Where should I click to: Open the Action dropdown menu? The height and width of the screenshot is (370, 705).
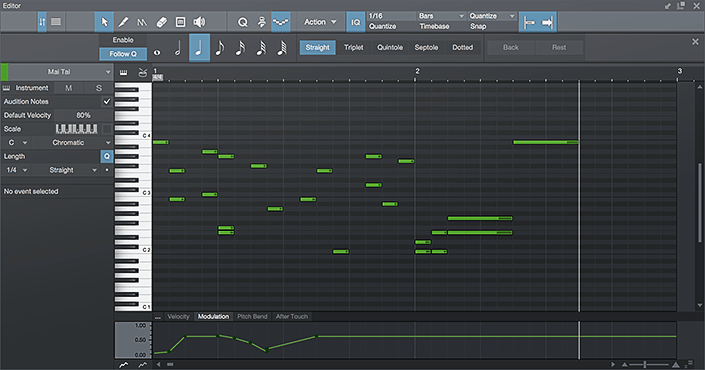point(320,22)
